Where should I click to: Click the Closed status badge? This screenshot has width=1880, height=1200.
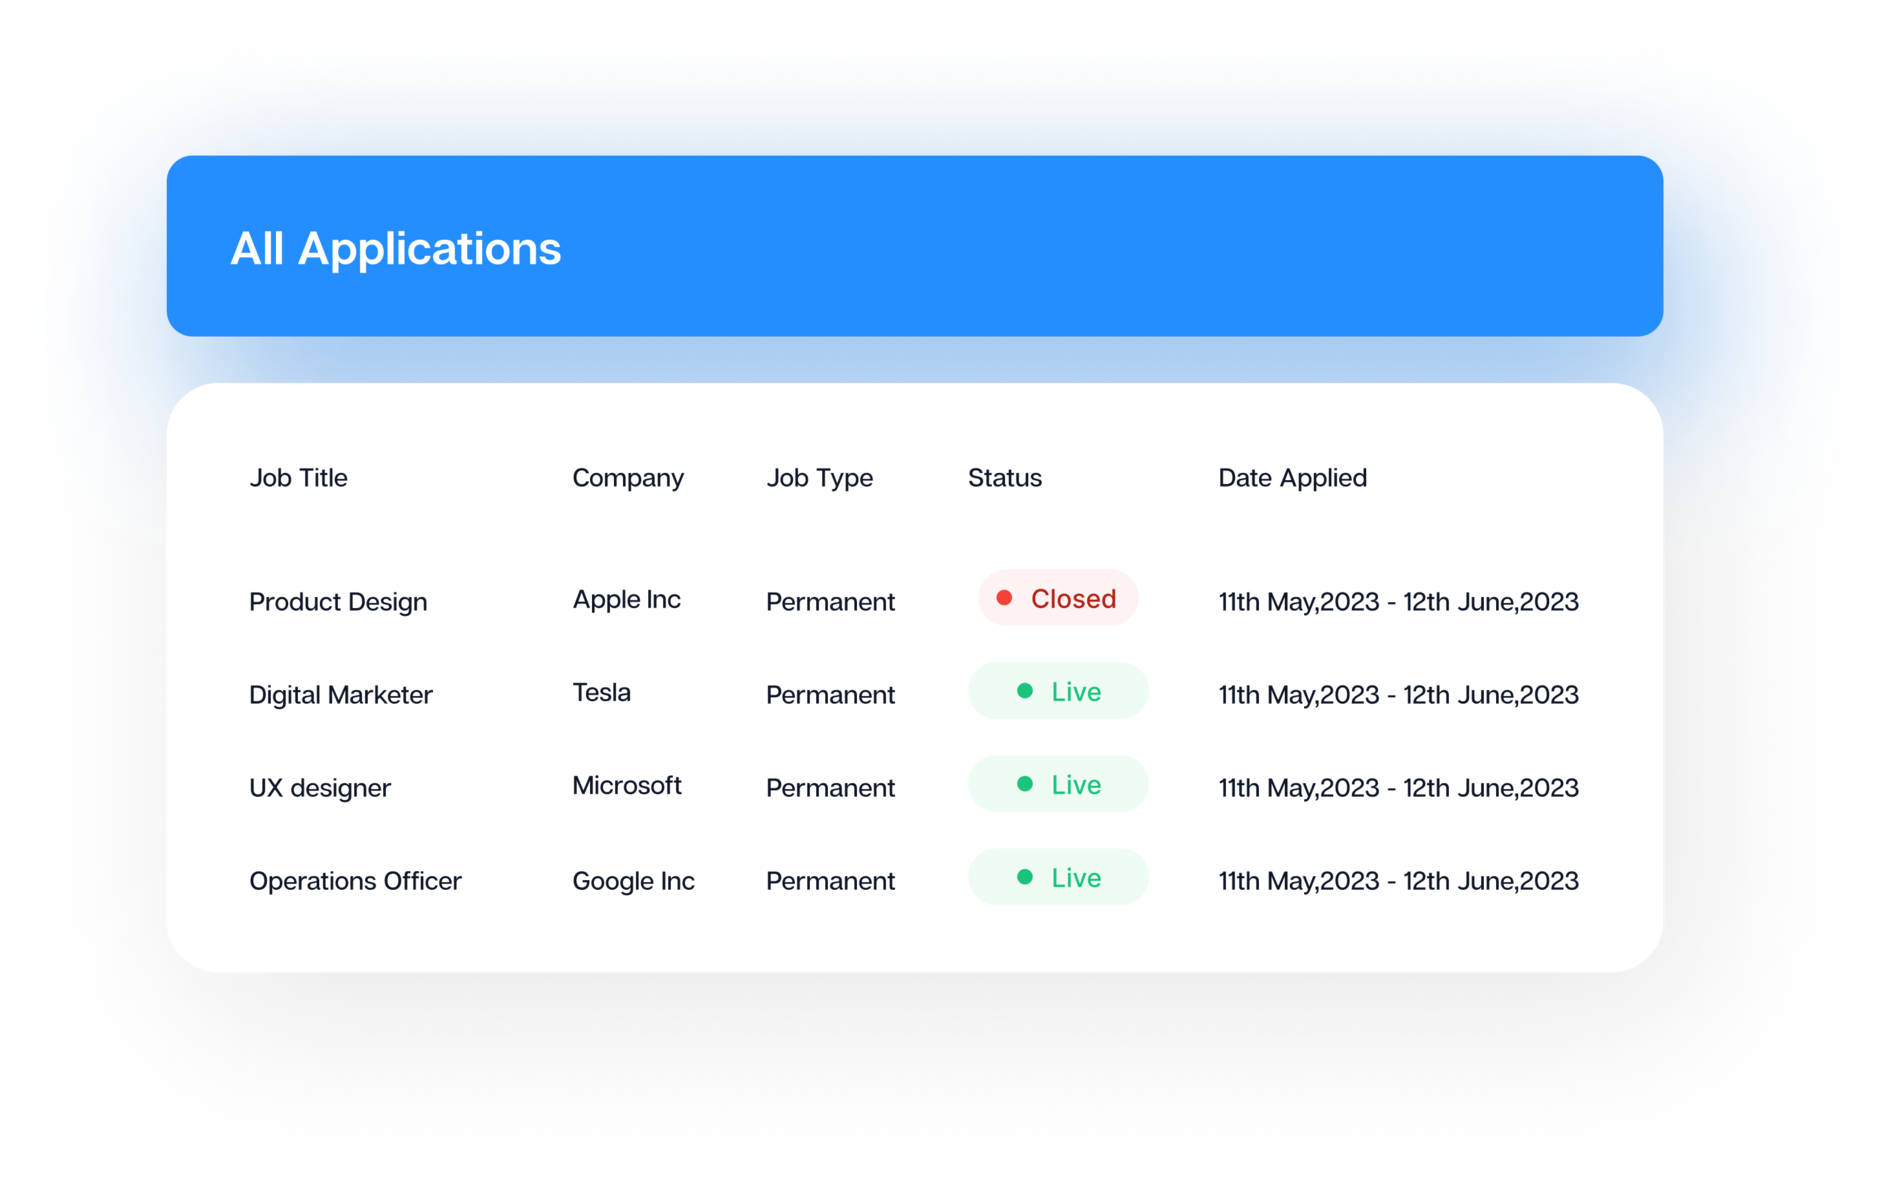[x=1058, y=598]
